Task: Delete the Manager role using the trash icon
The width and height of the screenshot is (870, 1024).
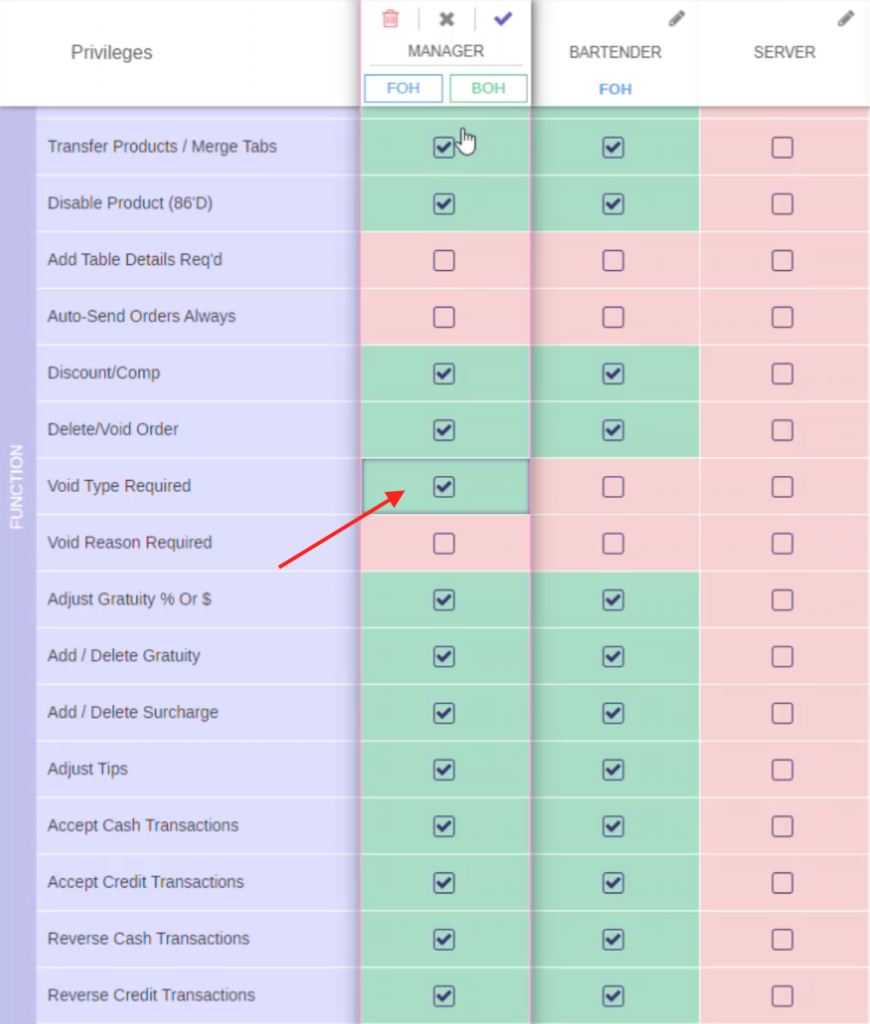Action: point(390,19)
